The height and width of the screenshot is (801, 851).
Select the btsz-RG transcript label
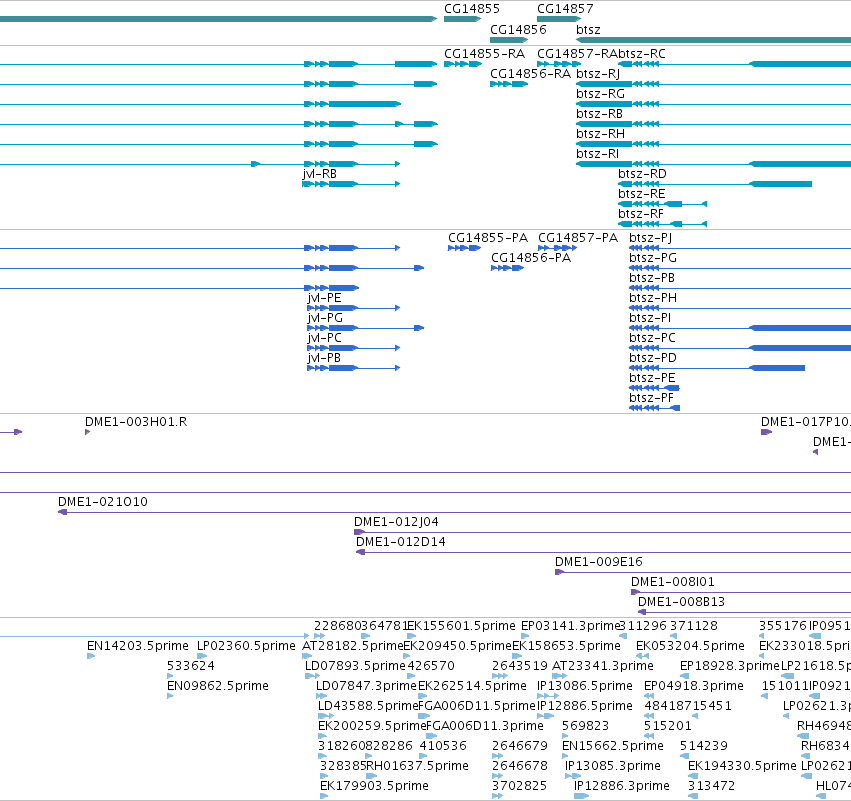(x=600, y=94)
